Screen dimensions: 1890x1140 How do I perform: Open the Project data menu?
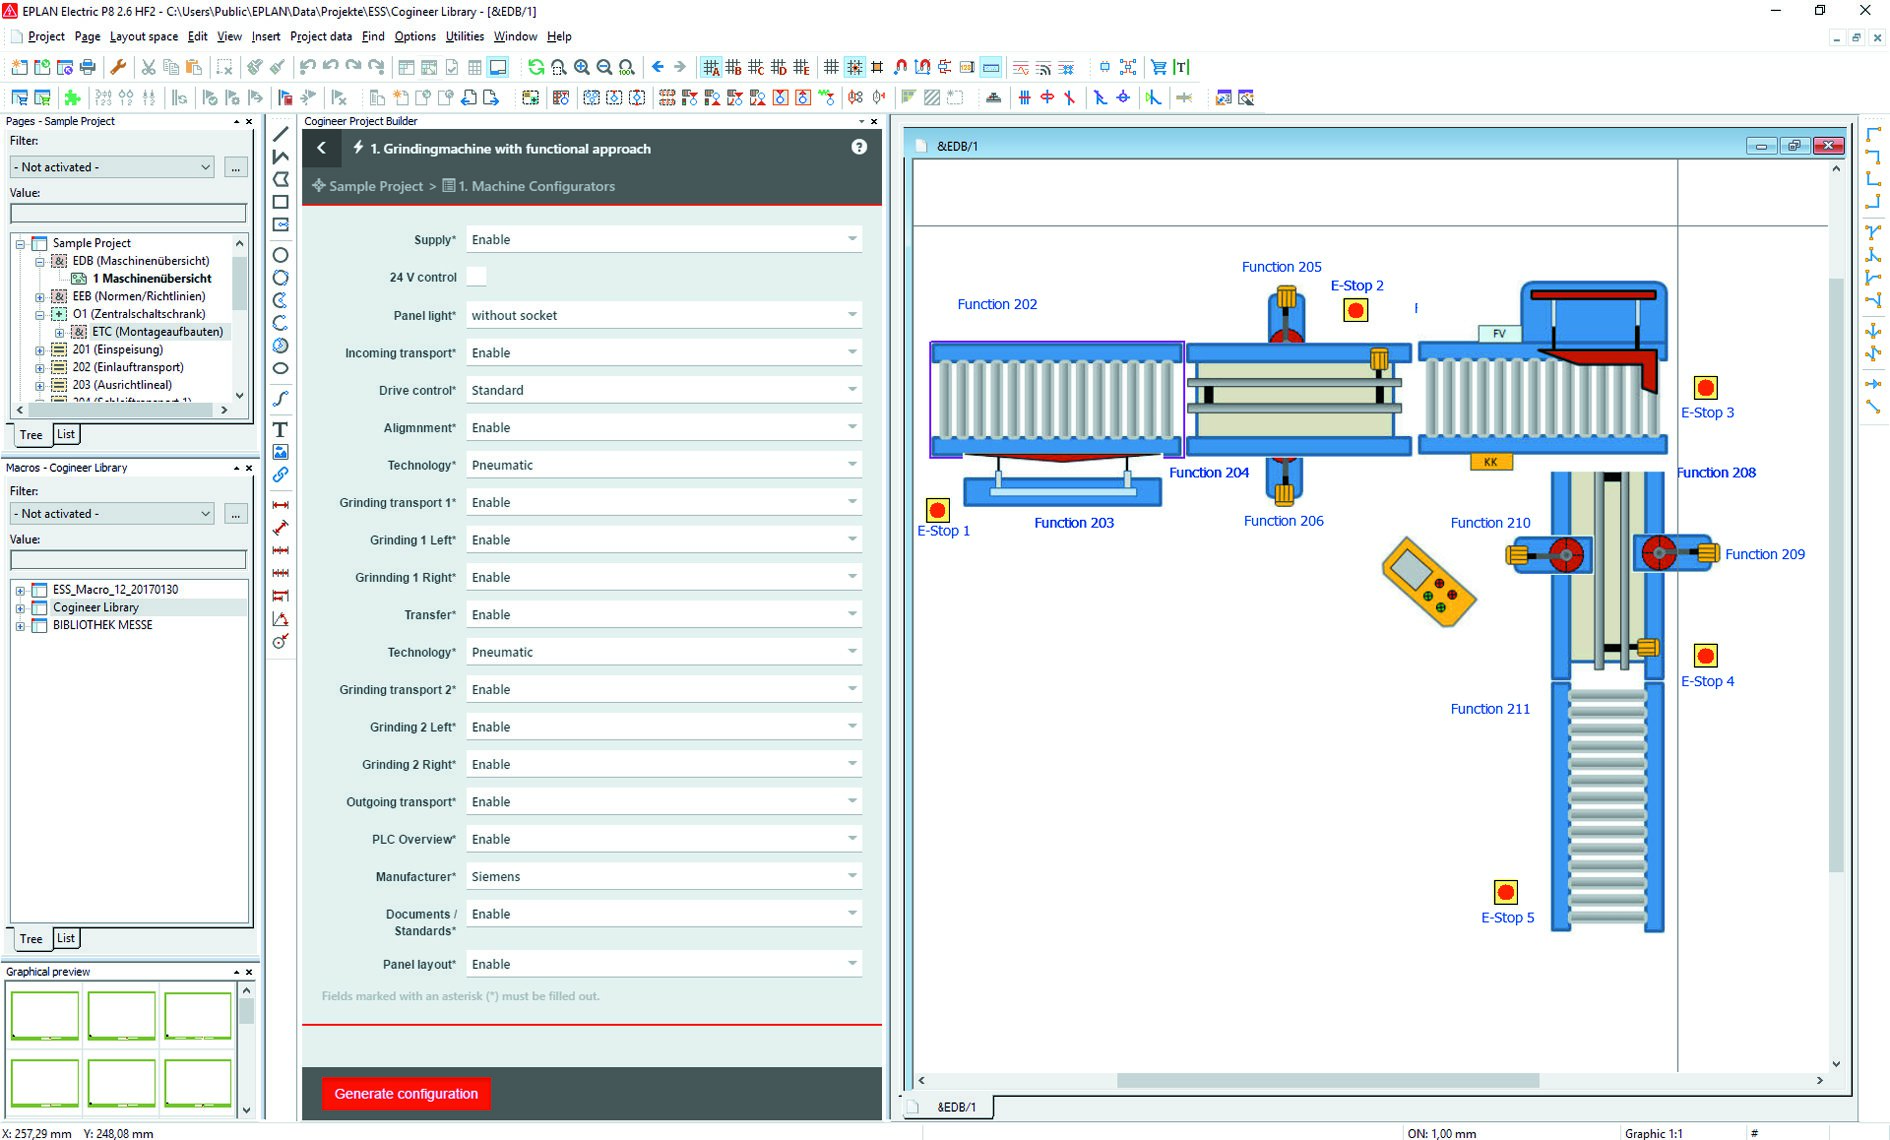tap(319, 36)
